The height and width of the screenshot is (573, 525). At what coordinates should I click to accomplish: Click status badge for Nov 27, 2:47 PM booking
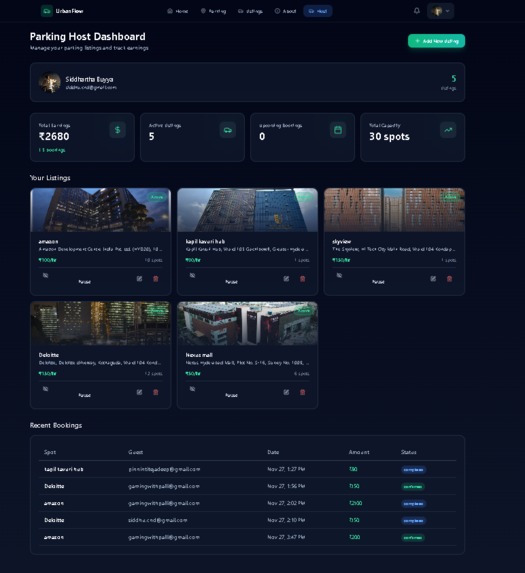pyautogui.click(x=413, y=538)
